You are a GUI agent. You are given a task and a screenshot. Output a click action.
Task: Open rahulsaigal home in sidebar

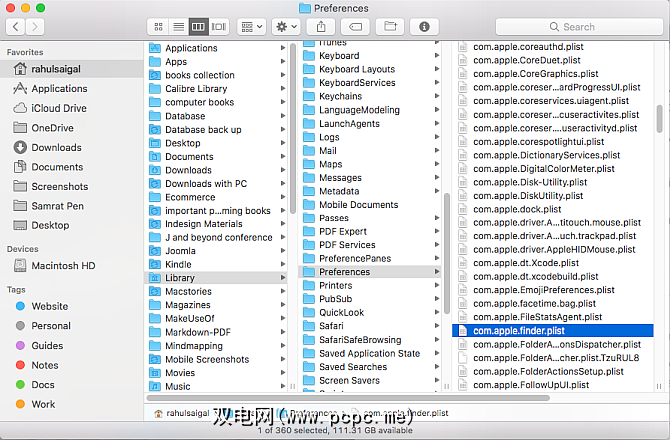click(72, 69)
